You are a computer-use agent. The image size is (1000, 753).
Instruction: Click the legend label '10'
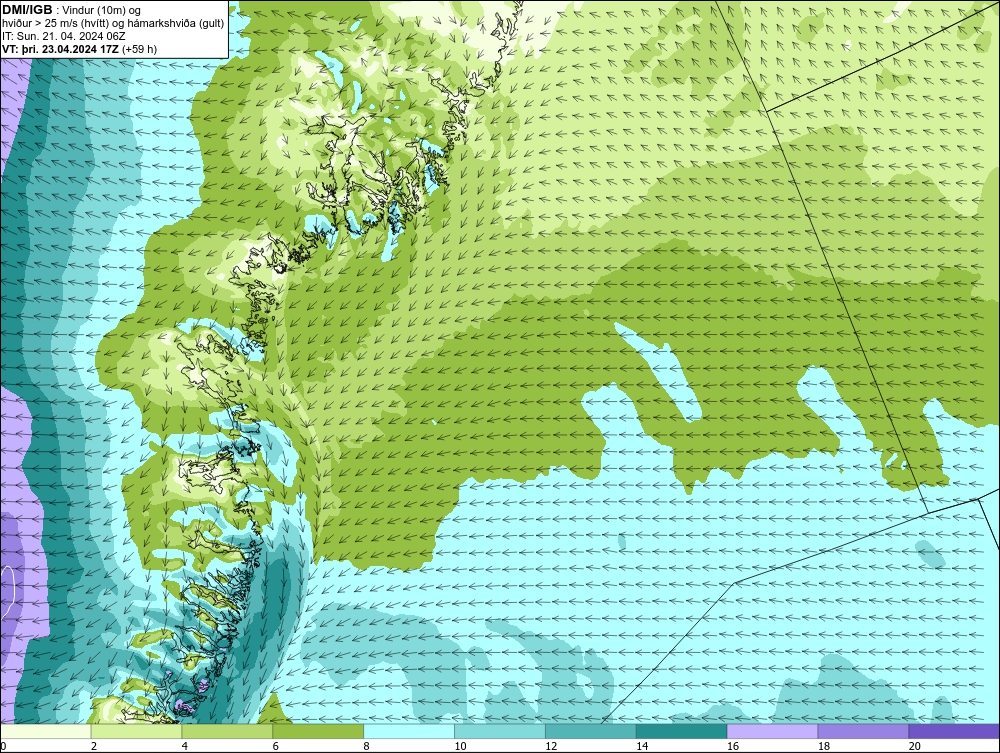point(460,746)
